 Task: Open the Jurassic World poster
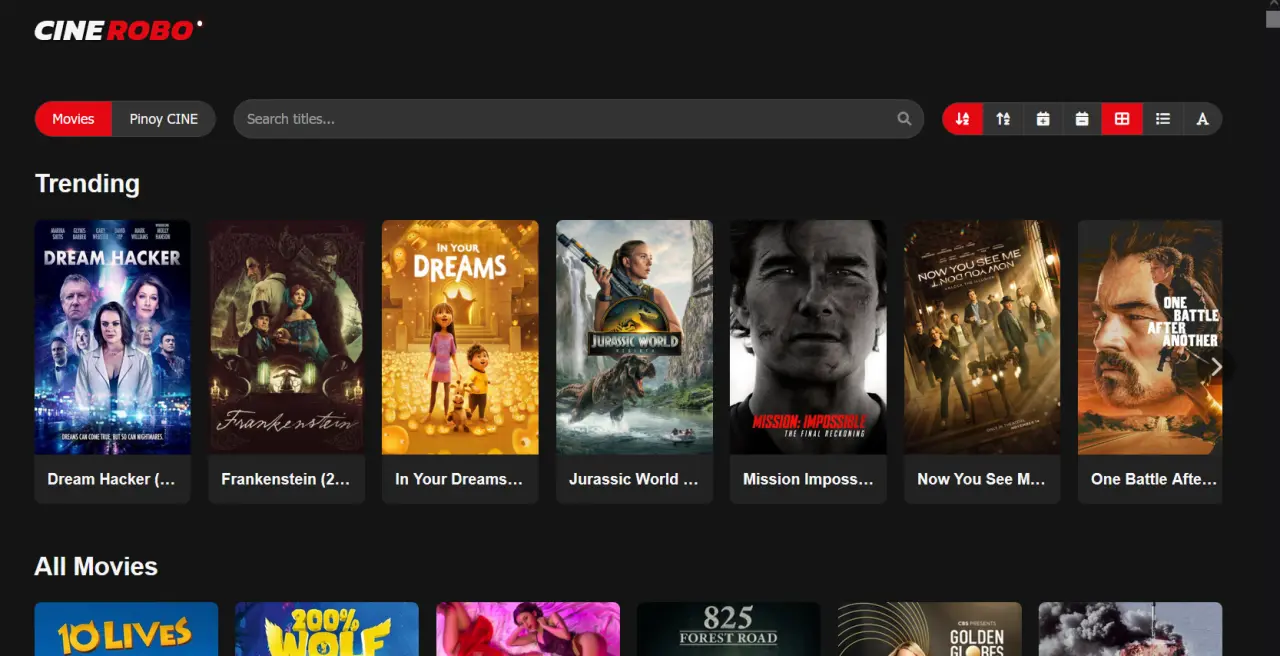click(634, 337)
